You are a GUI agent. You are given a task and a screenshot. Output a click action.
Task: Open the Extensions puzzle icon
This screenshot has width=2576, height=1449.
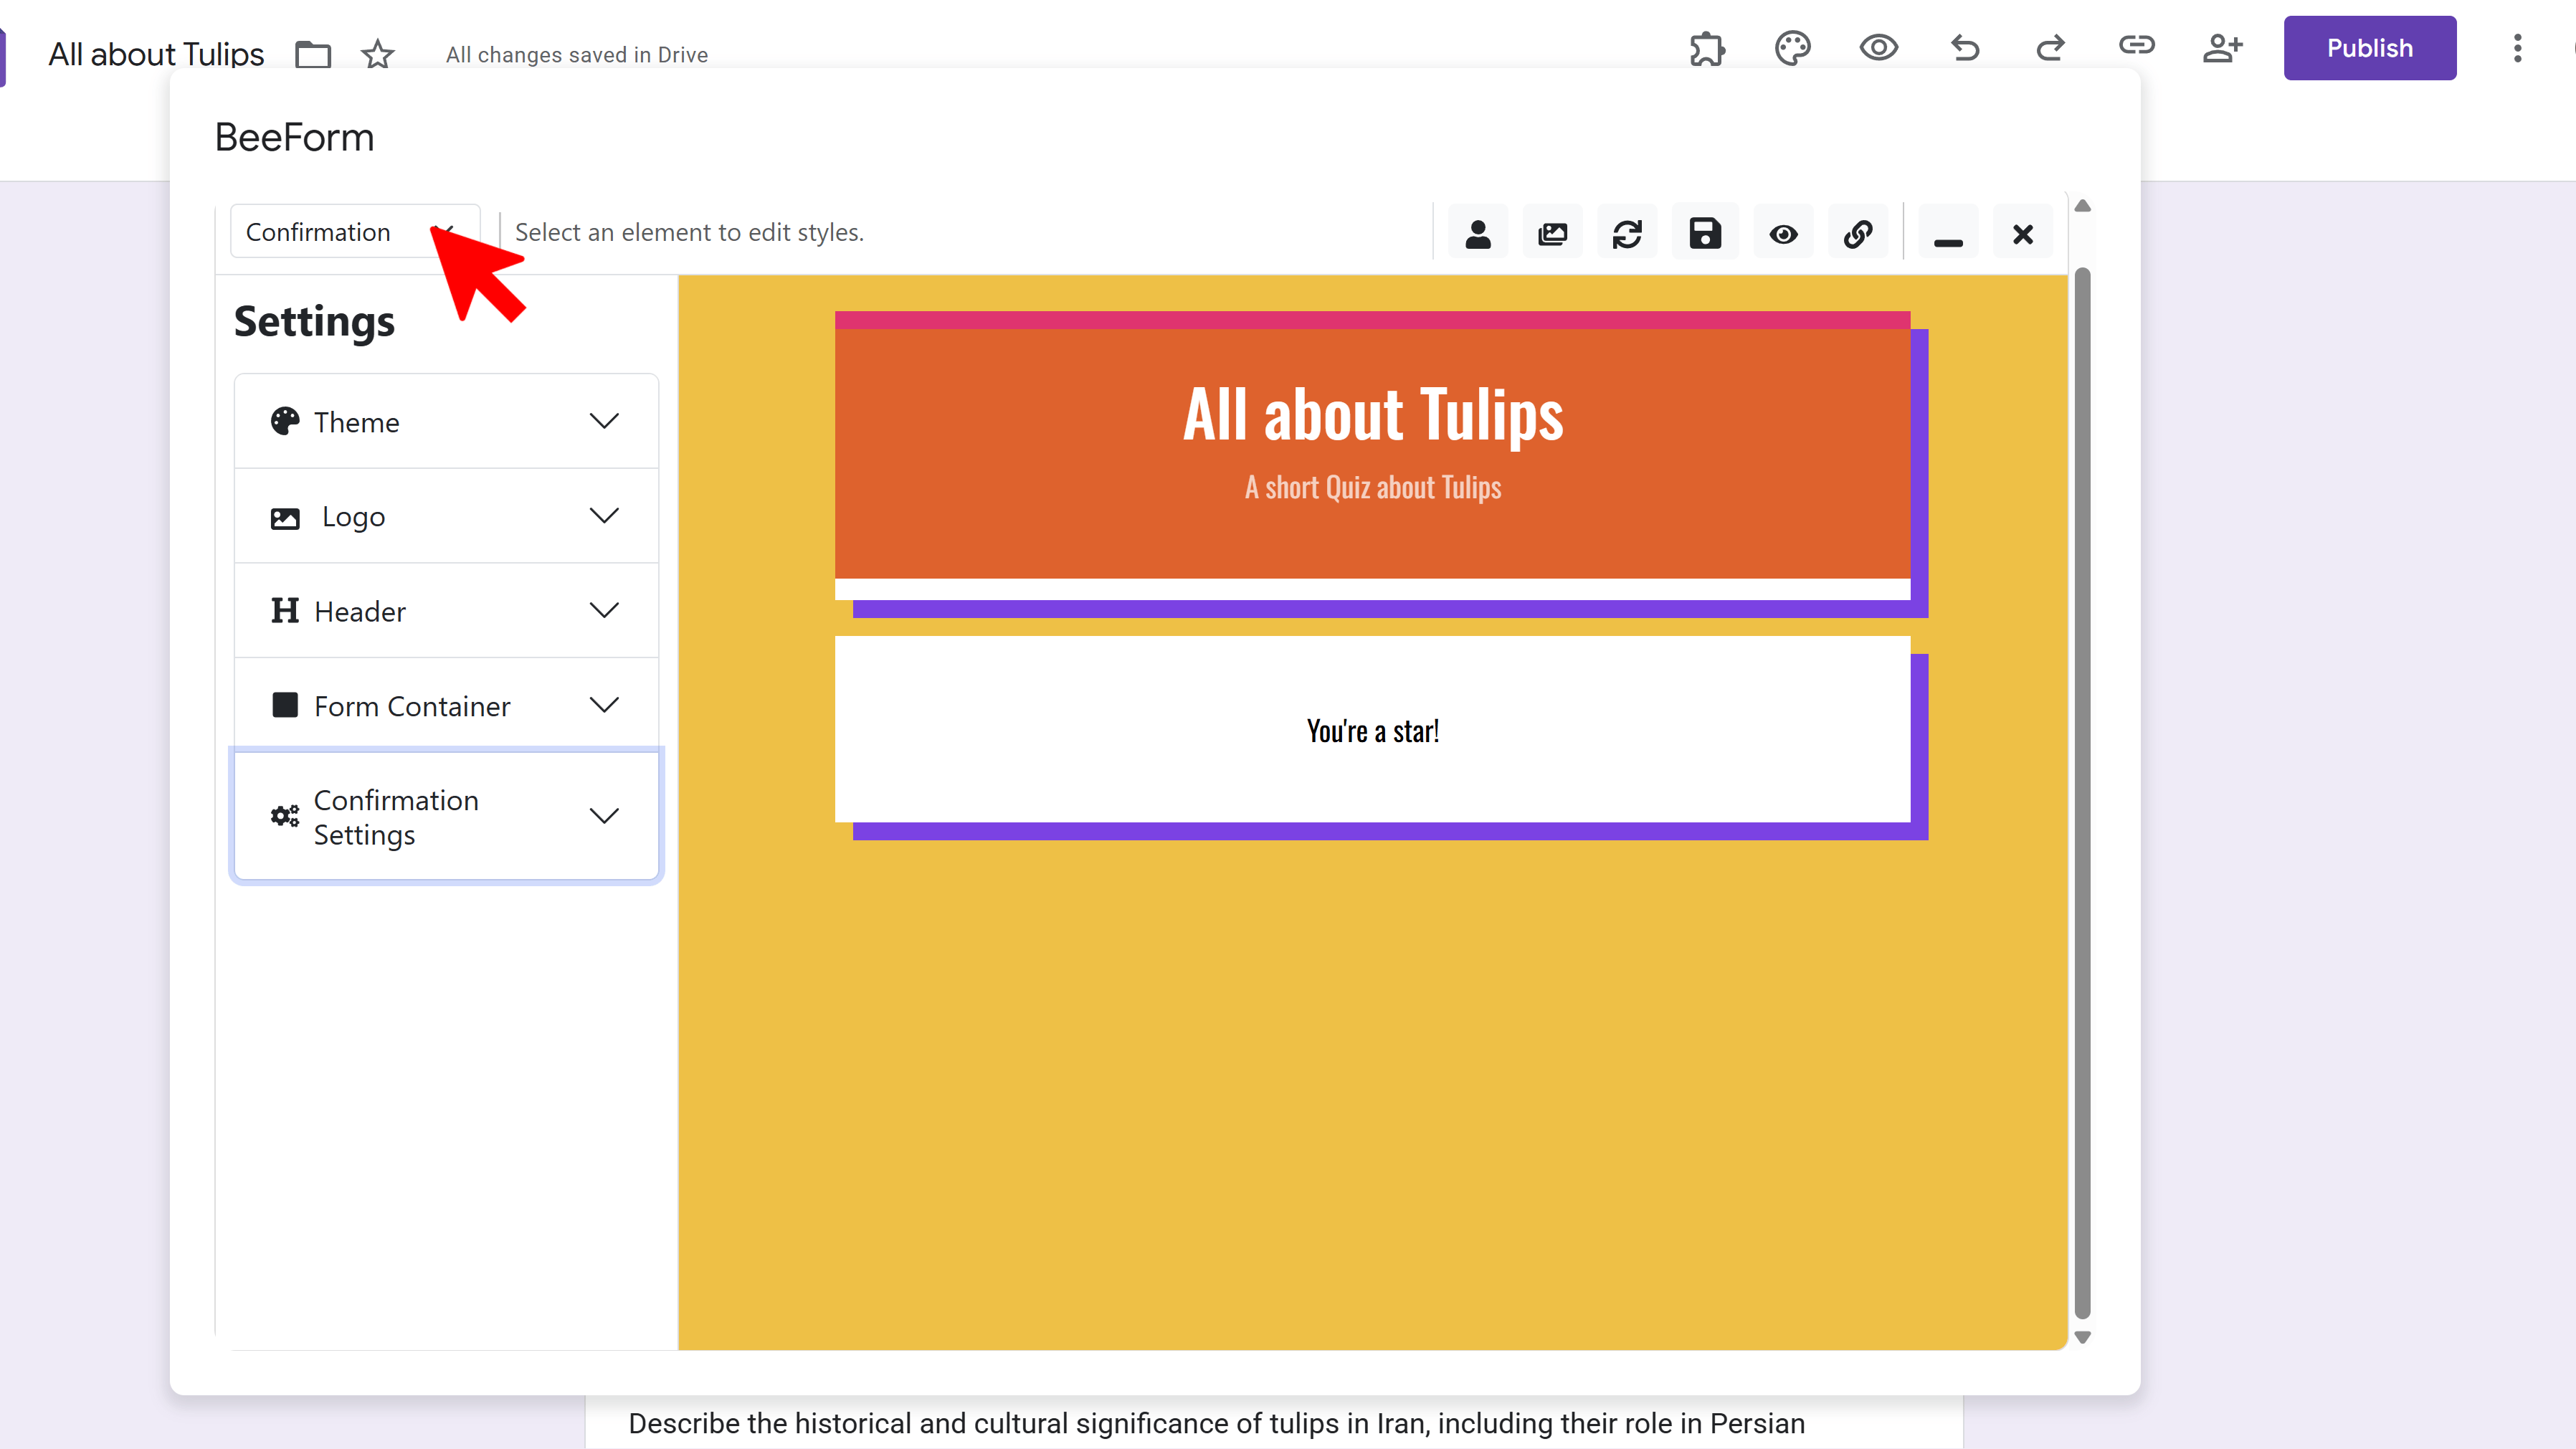point(1707,48)
